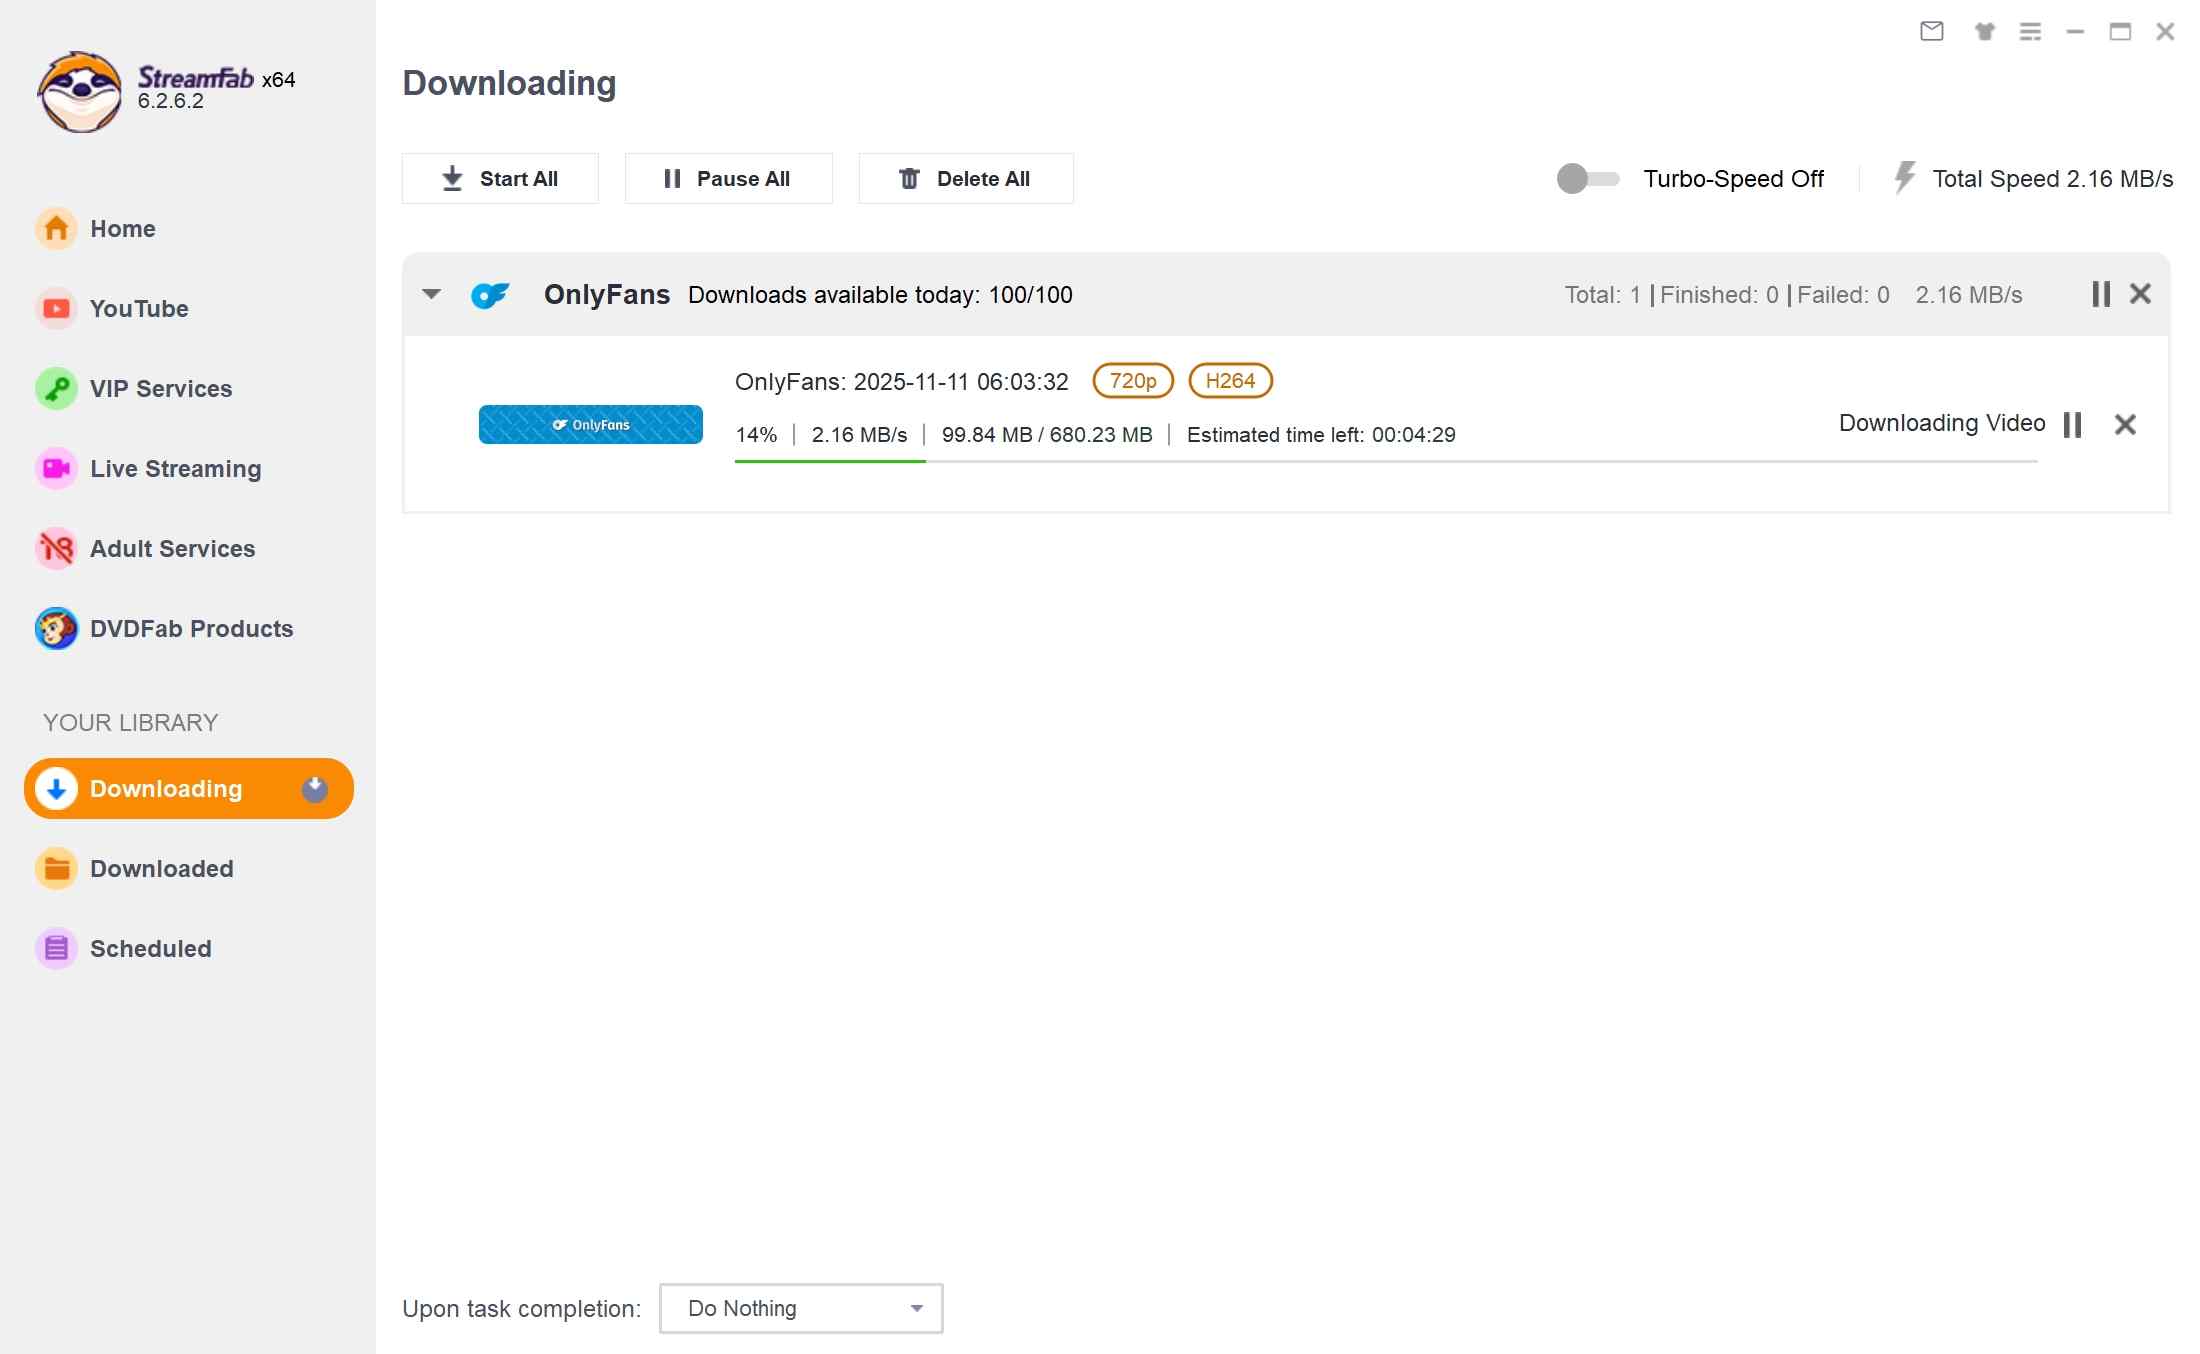This screenshot has height=1354, width=2200.
Task: Open the hamburger main menu
Action: pyautogui.click(x=2030, y=31)
